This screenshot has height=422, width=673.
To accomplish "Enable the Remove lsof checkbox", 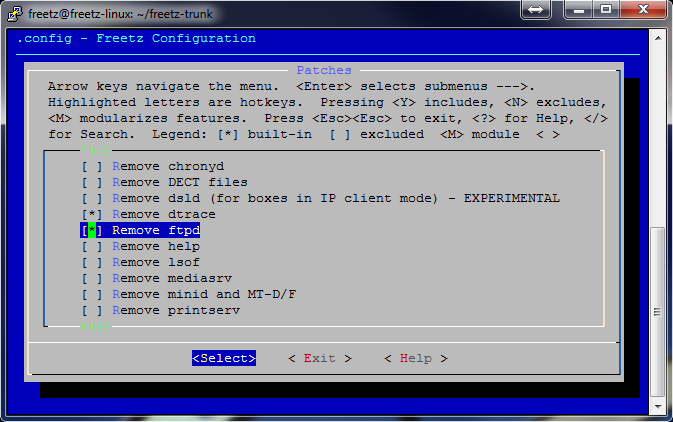I will coord(92,263).
